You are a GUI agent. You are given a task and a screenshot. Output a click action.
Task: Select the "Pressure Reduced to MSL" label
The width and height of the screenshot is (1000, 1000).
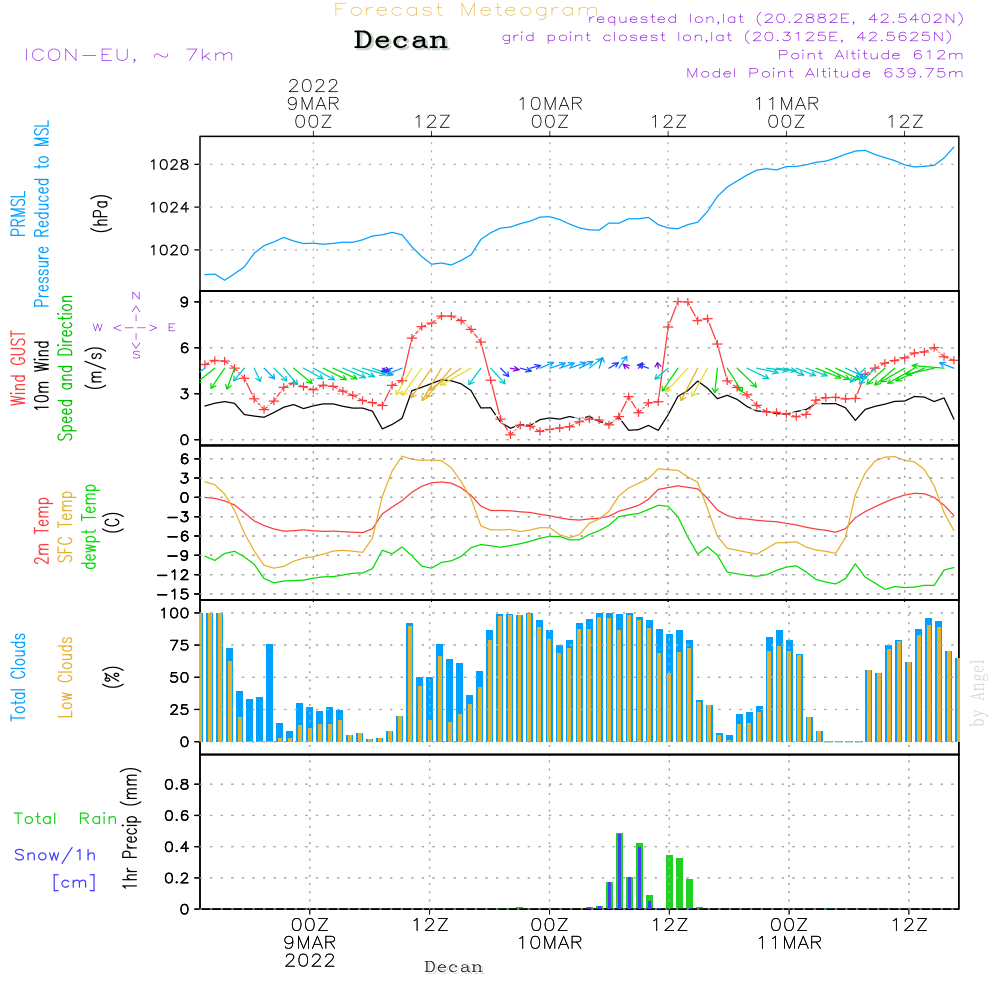[x=41, y=214]
